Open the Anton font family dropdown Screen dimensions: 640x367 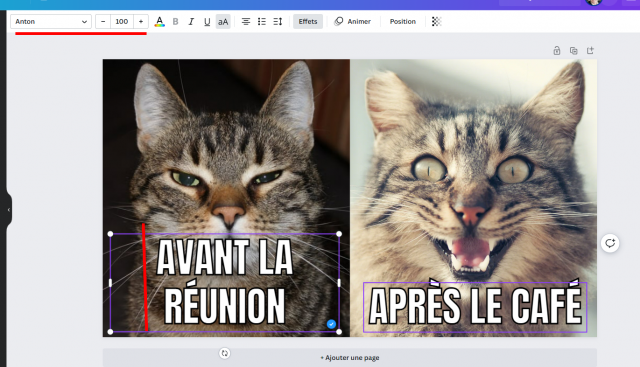(x=51, y=22)
